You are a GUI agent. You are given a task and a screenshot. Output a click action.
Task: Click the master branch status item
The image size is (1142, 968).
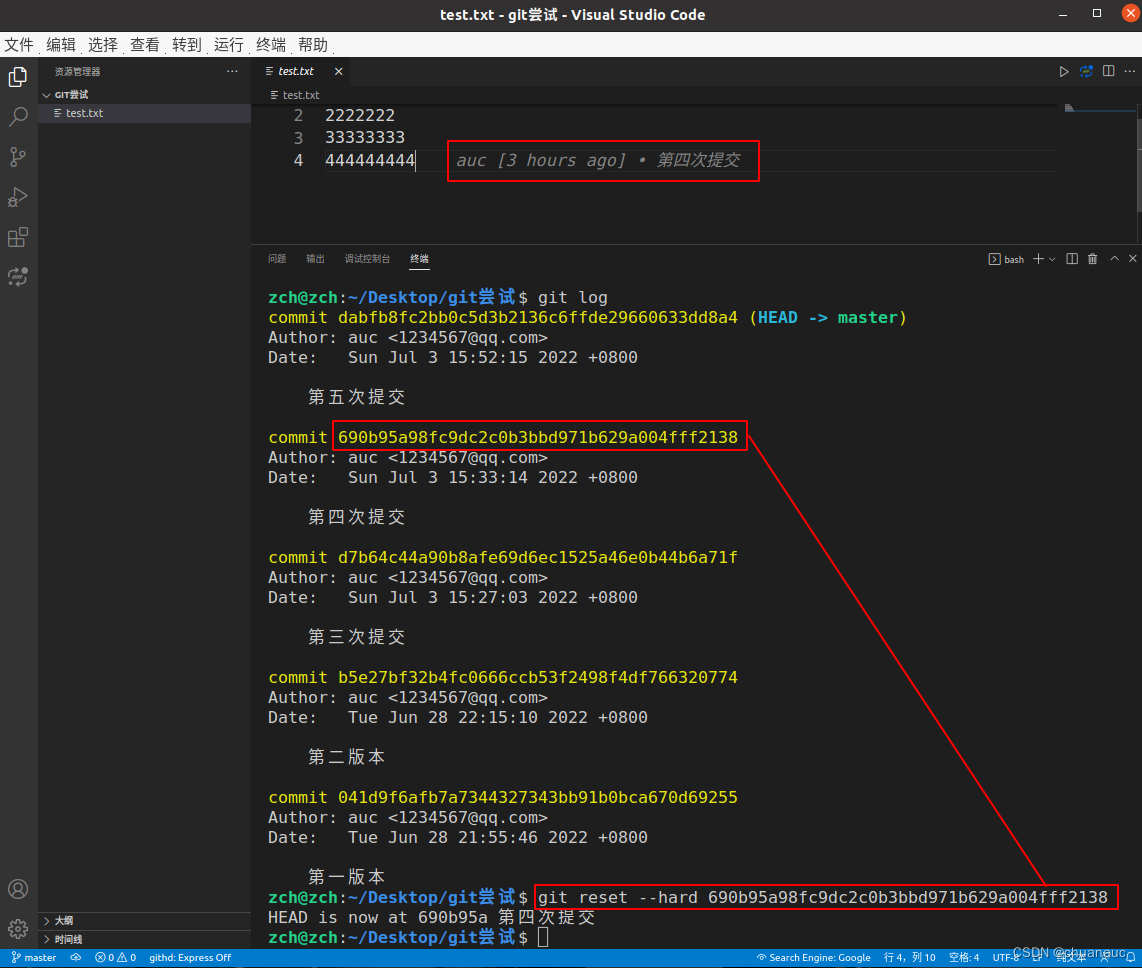[x=34, y=958]
